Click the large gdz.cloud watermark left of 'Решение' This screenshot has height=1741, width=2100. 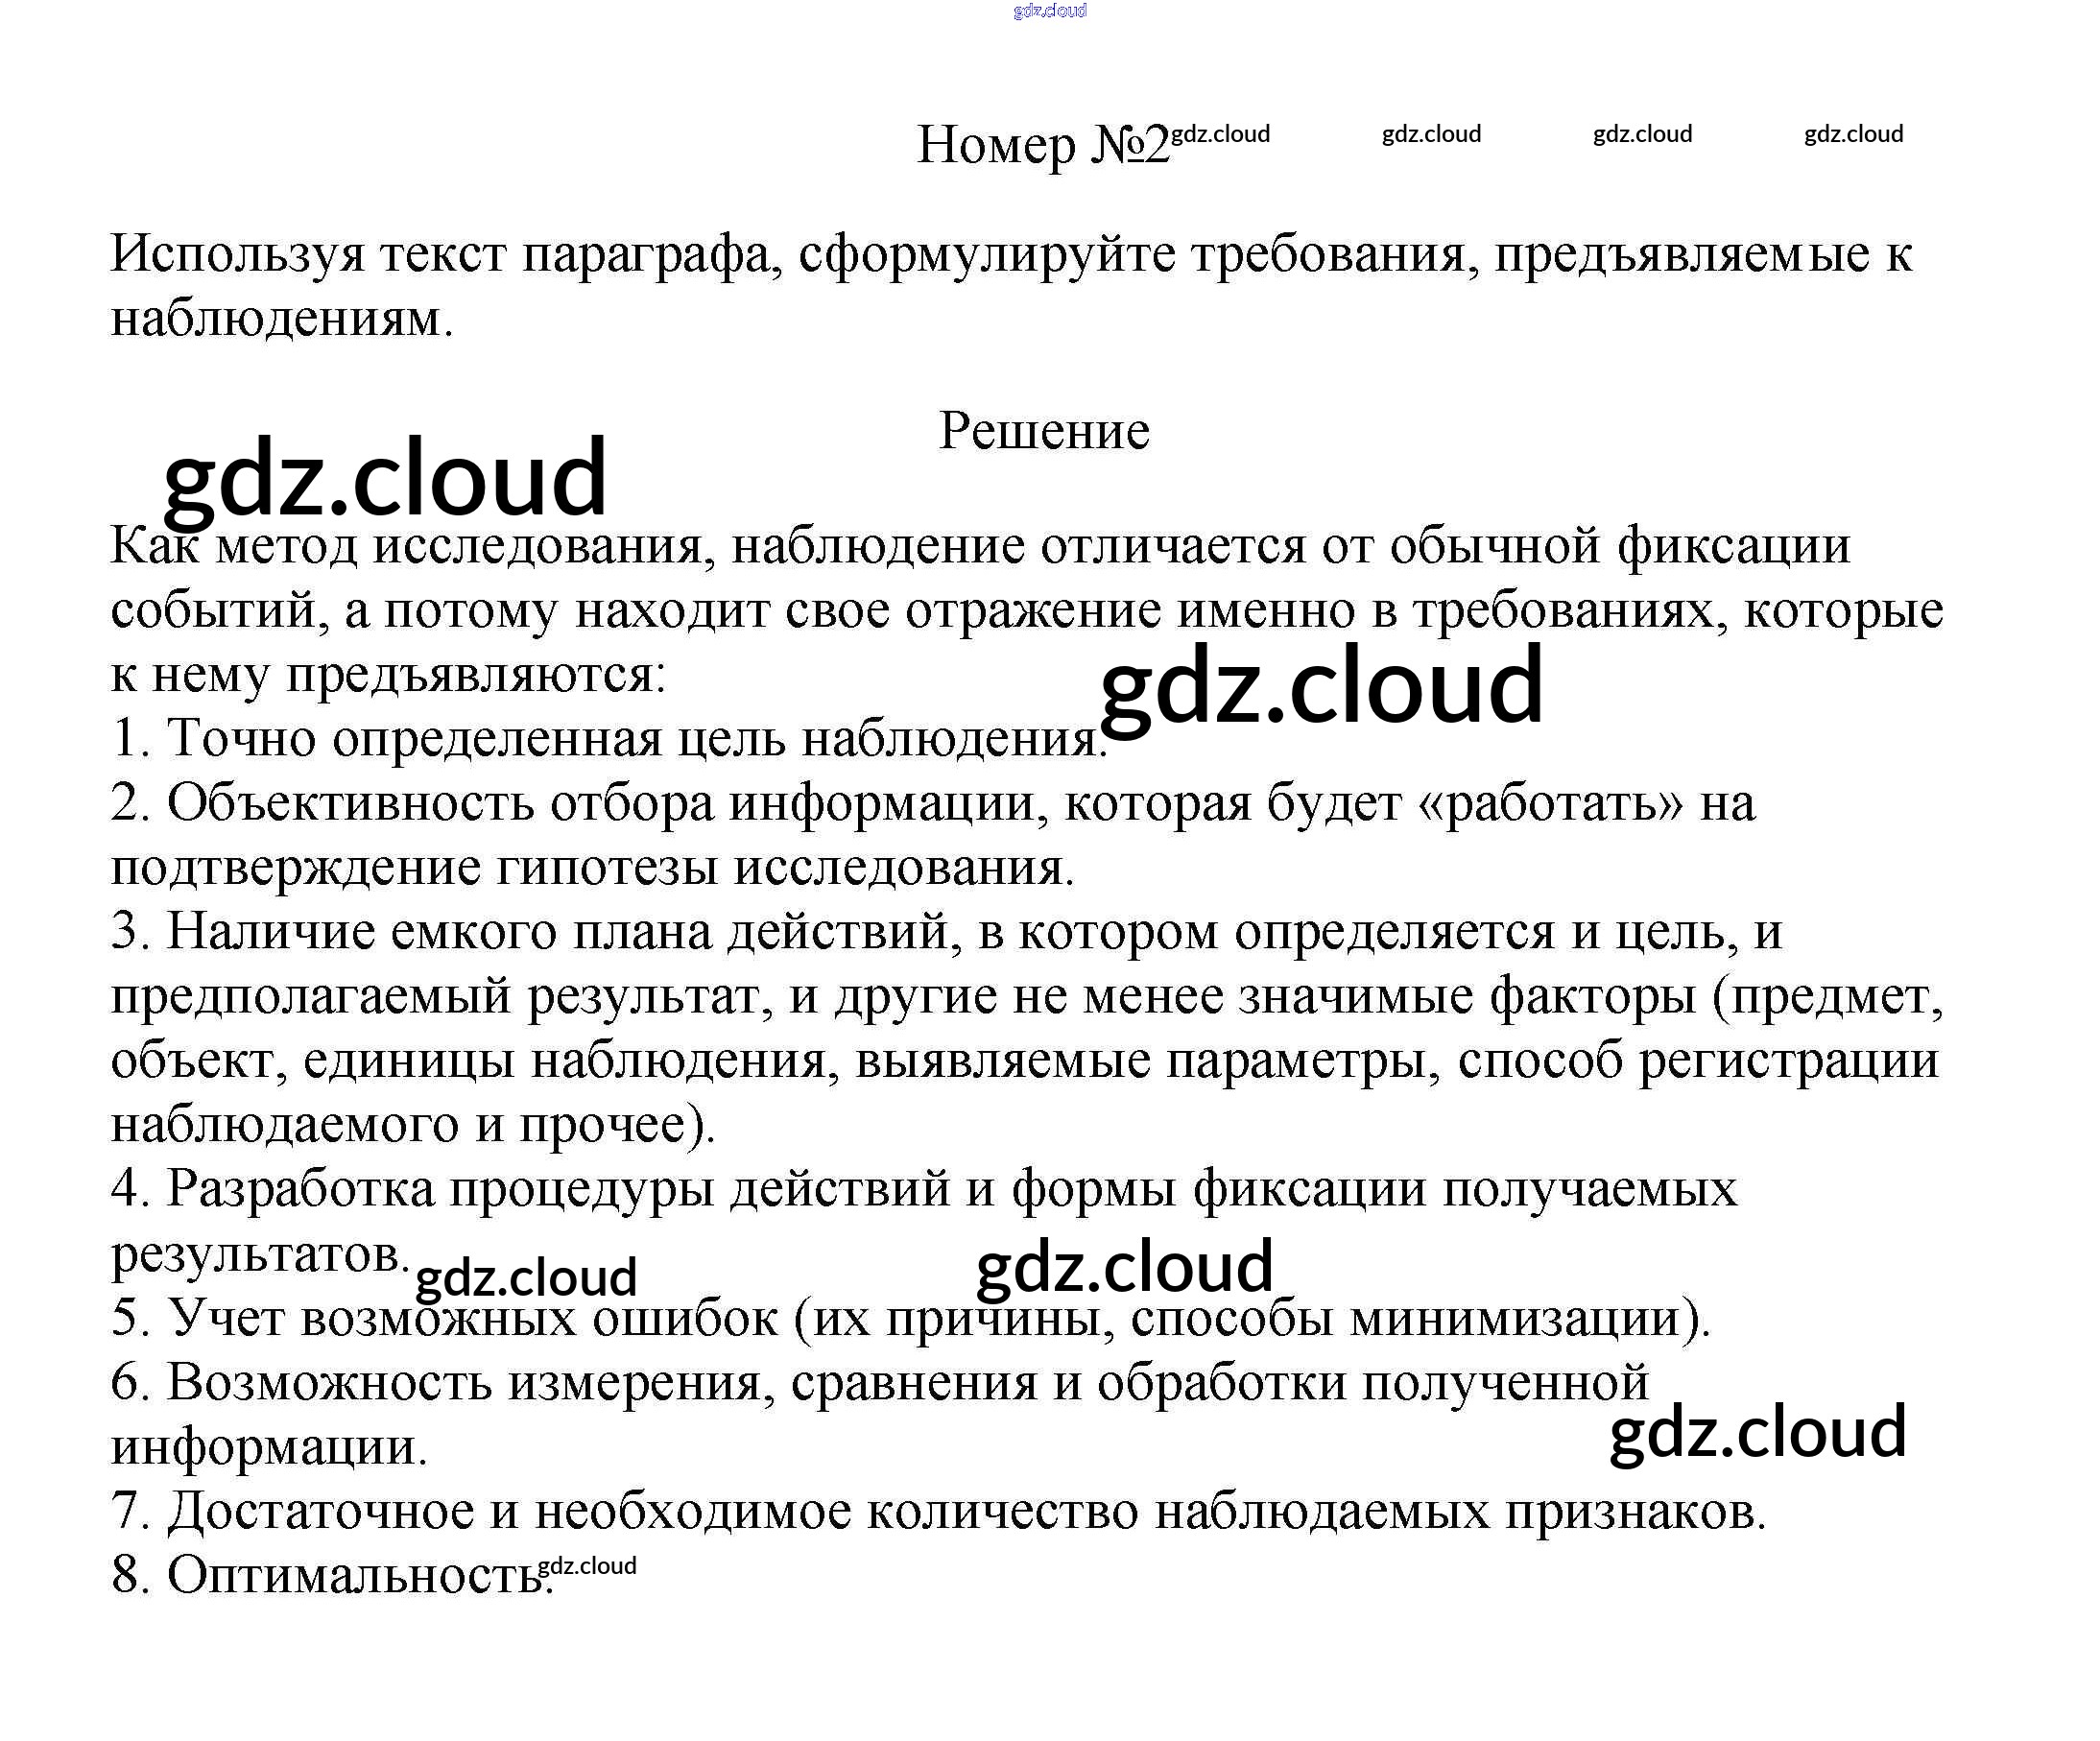[385, 479]
